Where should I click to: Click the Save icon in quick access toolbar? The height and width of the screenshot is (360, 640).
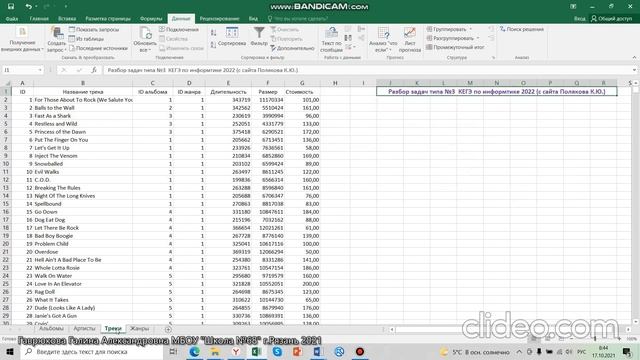click(11, 7)
